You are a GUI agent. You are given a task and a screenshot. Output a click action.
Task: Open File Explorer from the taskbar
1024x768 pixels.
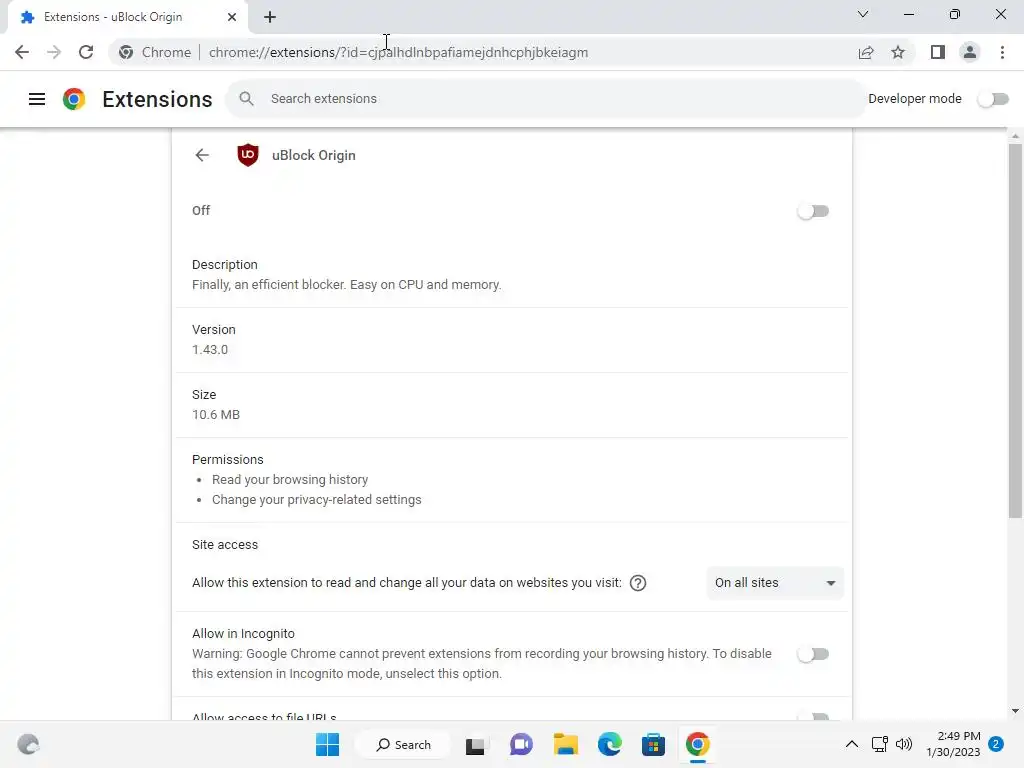click(x=566, y=744)
